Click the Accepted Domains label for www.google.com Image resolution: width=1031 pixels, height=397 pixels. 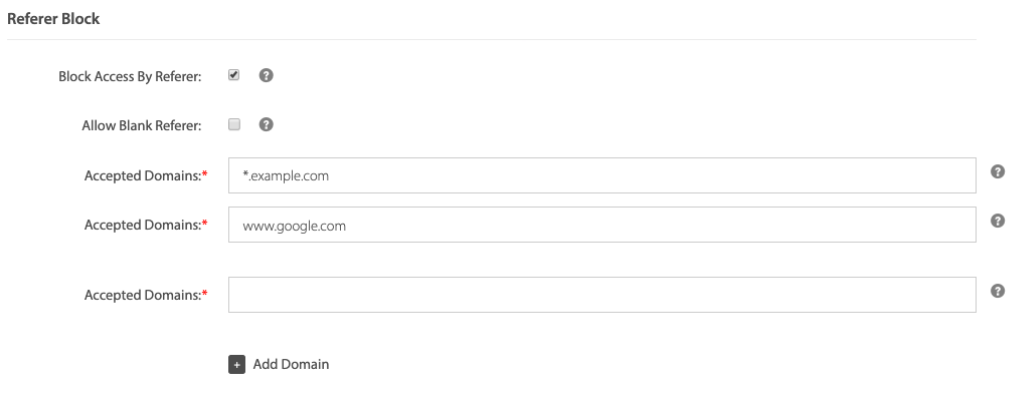point(143,225)
